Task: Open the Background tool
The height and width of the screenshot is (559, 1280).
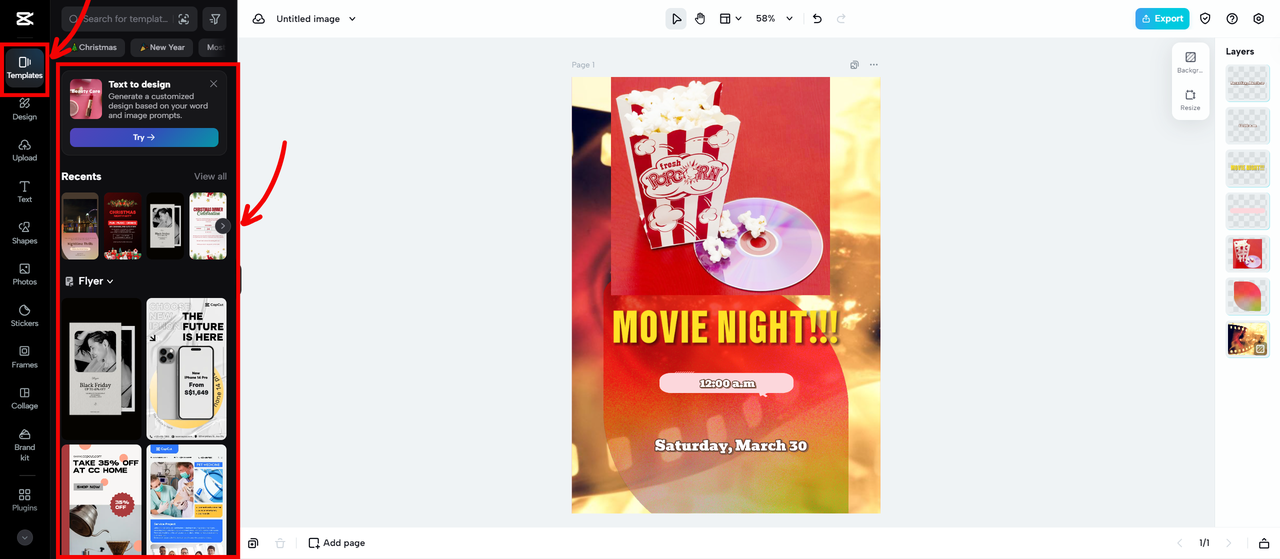Action: pyautogui.click(x=1190, y=63)
